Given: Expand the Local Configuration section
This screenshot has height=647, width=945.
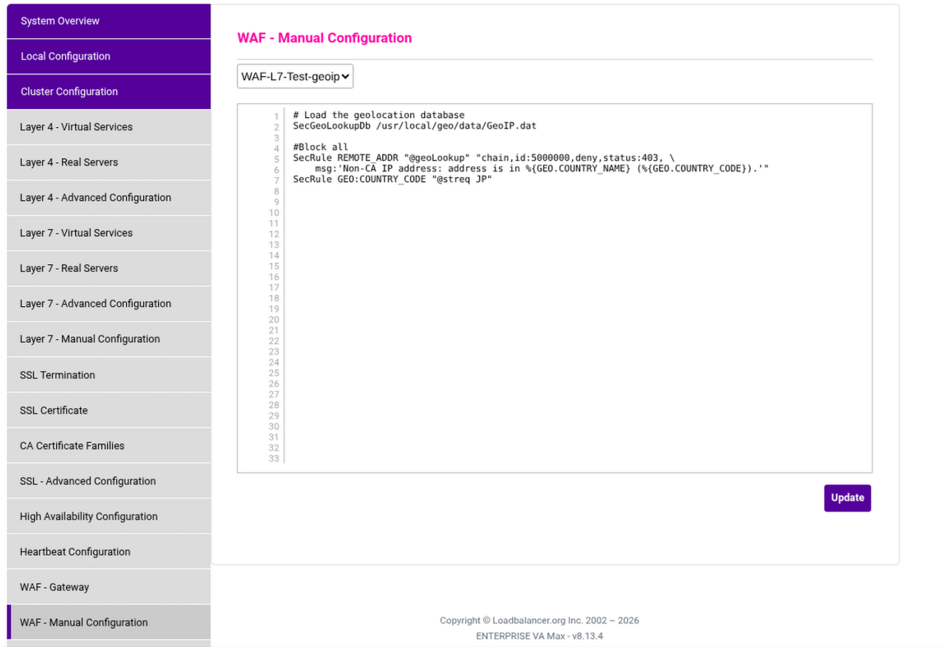Looking at the screenshot, I should tap(108, 56).
